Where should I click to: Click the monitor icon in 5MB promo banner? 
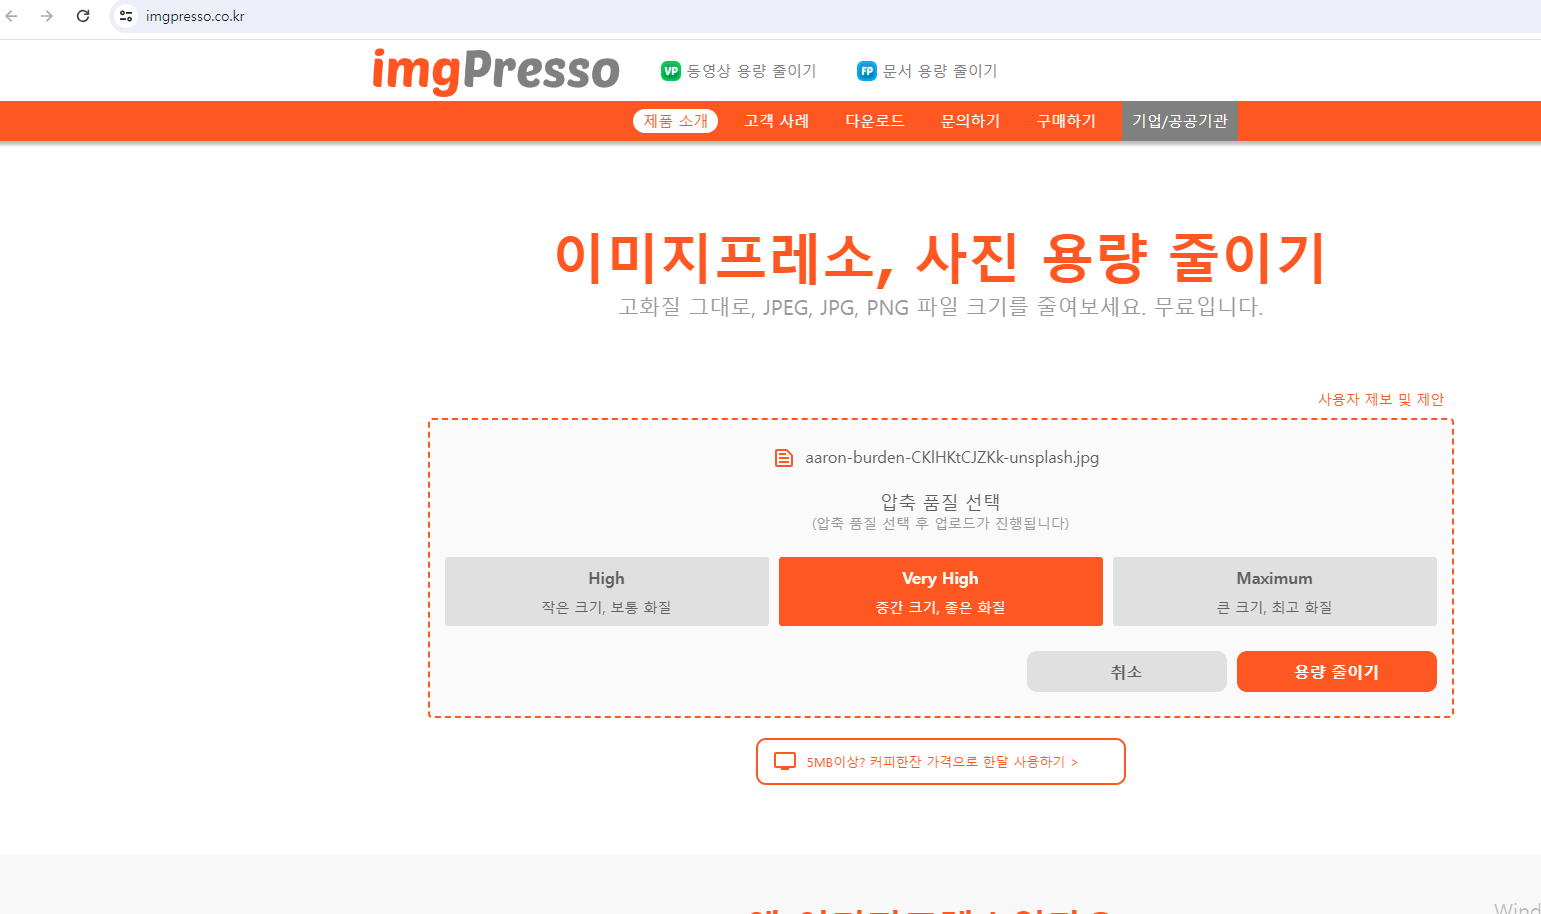[785, 762]
